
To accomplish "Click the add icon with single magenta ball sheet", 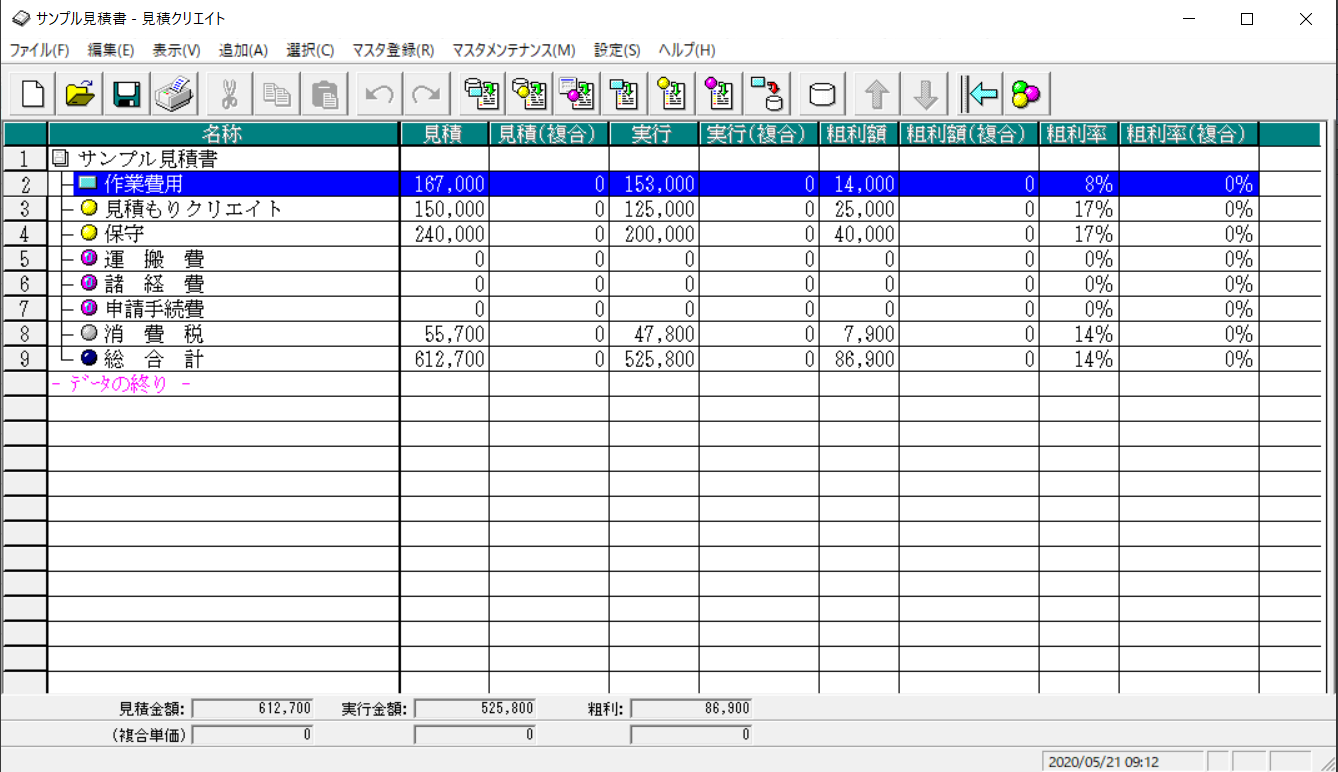I will (720, 95).
